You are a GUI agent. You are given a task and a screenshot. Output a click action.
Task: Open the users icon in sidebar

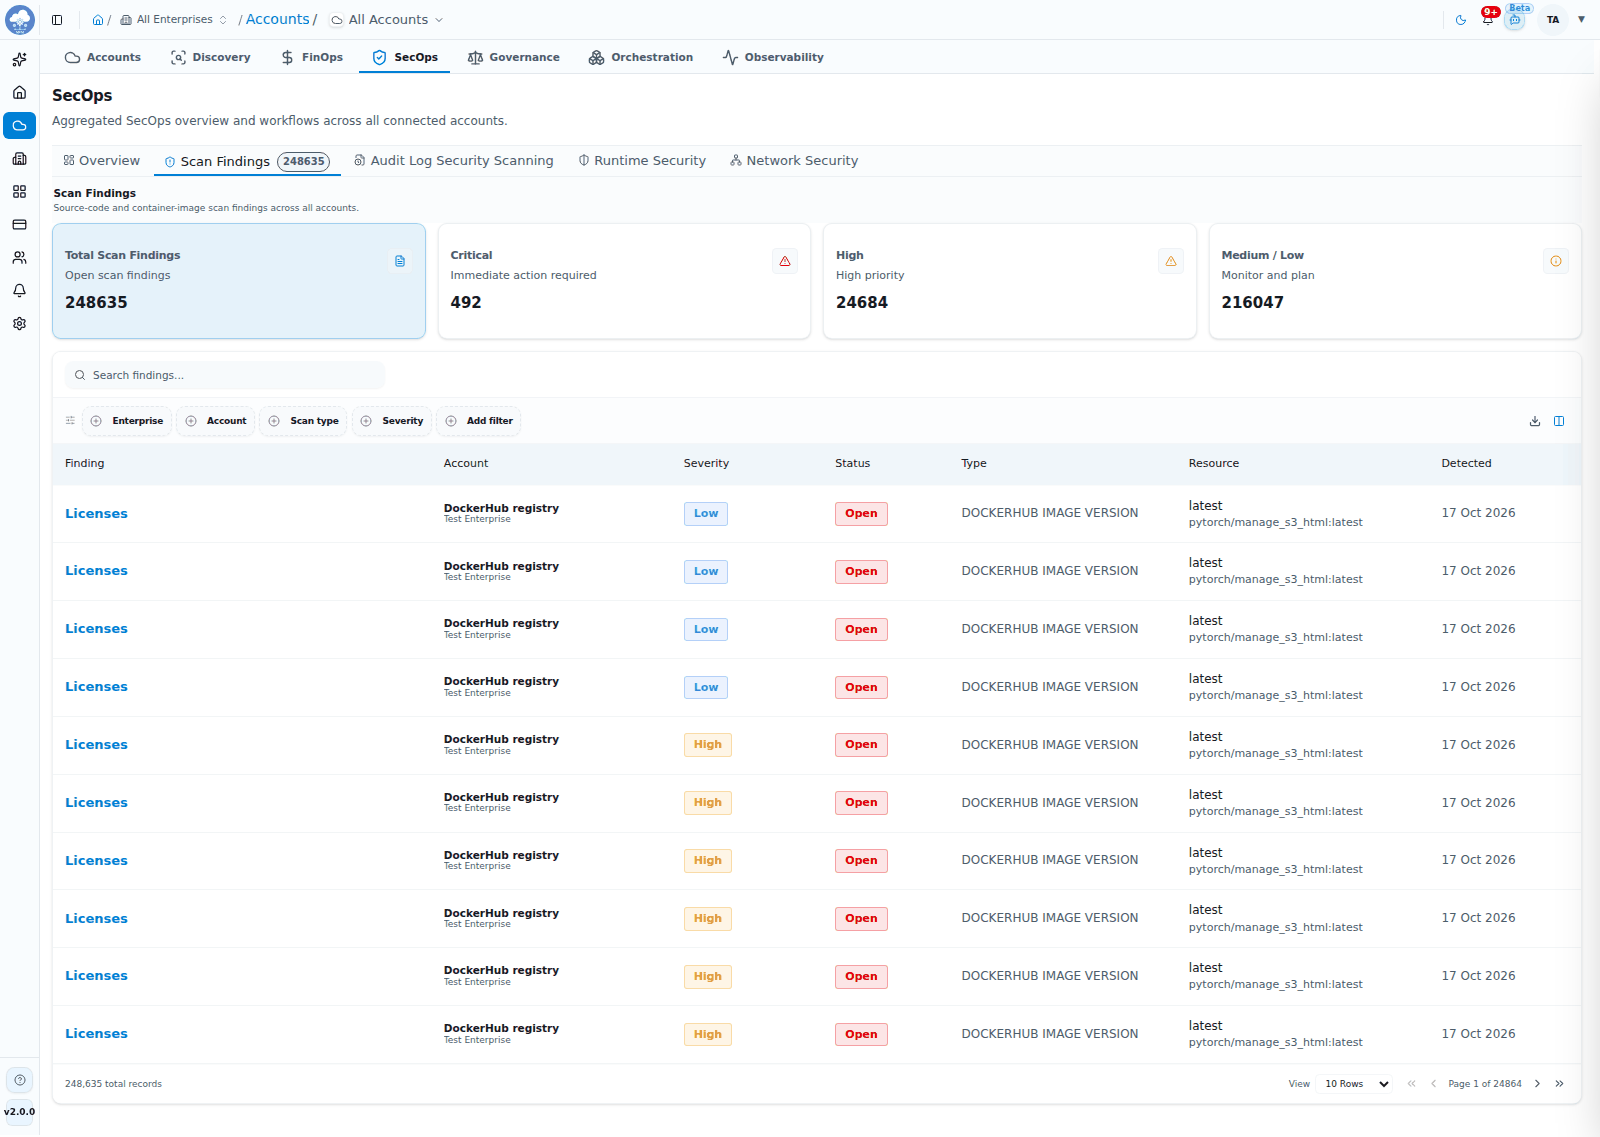(x=19, y=258)
